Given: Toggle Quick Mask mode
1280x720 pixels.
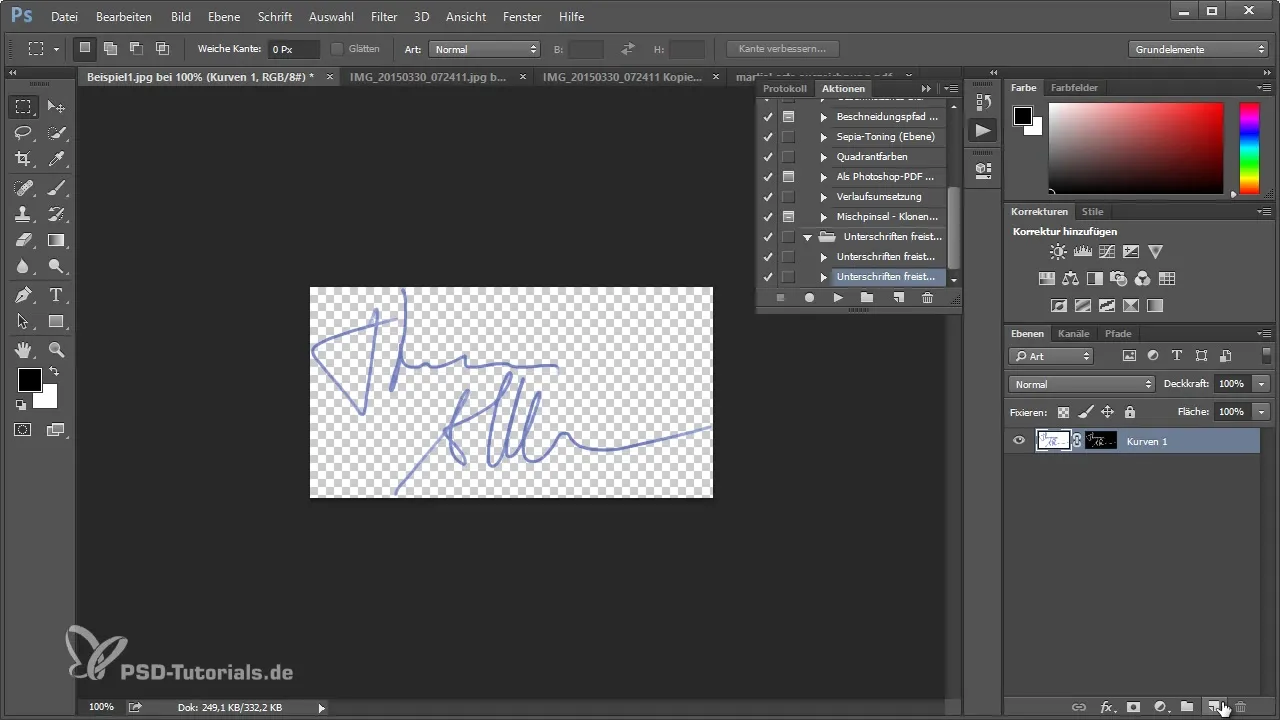Looking at the screenshot, I should pos(24,430).
